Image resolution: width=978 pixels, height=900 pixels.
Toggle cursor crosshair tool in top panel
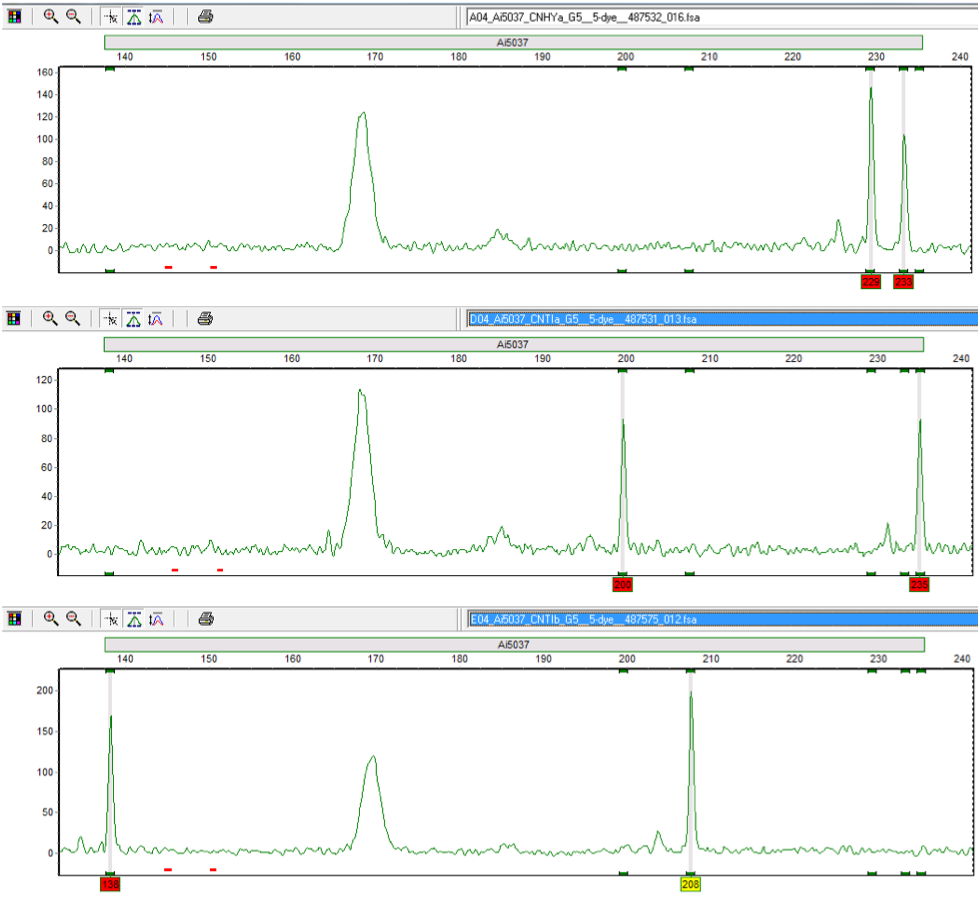(x=112, y=17)
